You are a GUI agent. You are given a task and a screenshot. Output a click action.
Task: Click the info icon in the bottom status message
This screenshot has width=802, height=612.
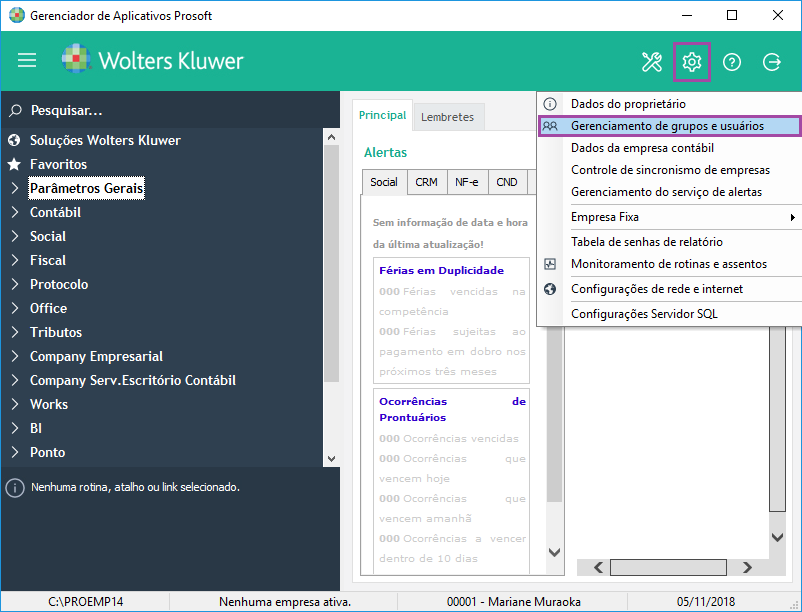click(x=15, y=488)
